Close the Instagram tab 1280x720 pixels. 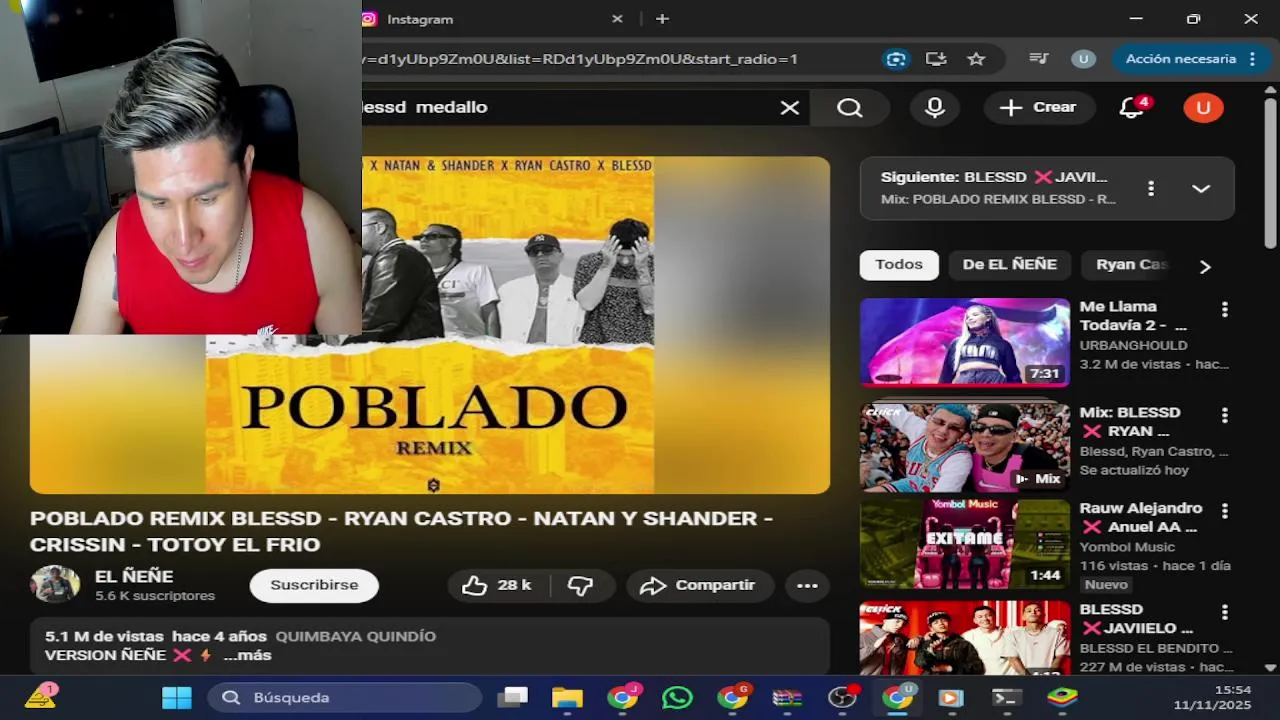click(617, 19)
